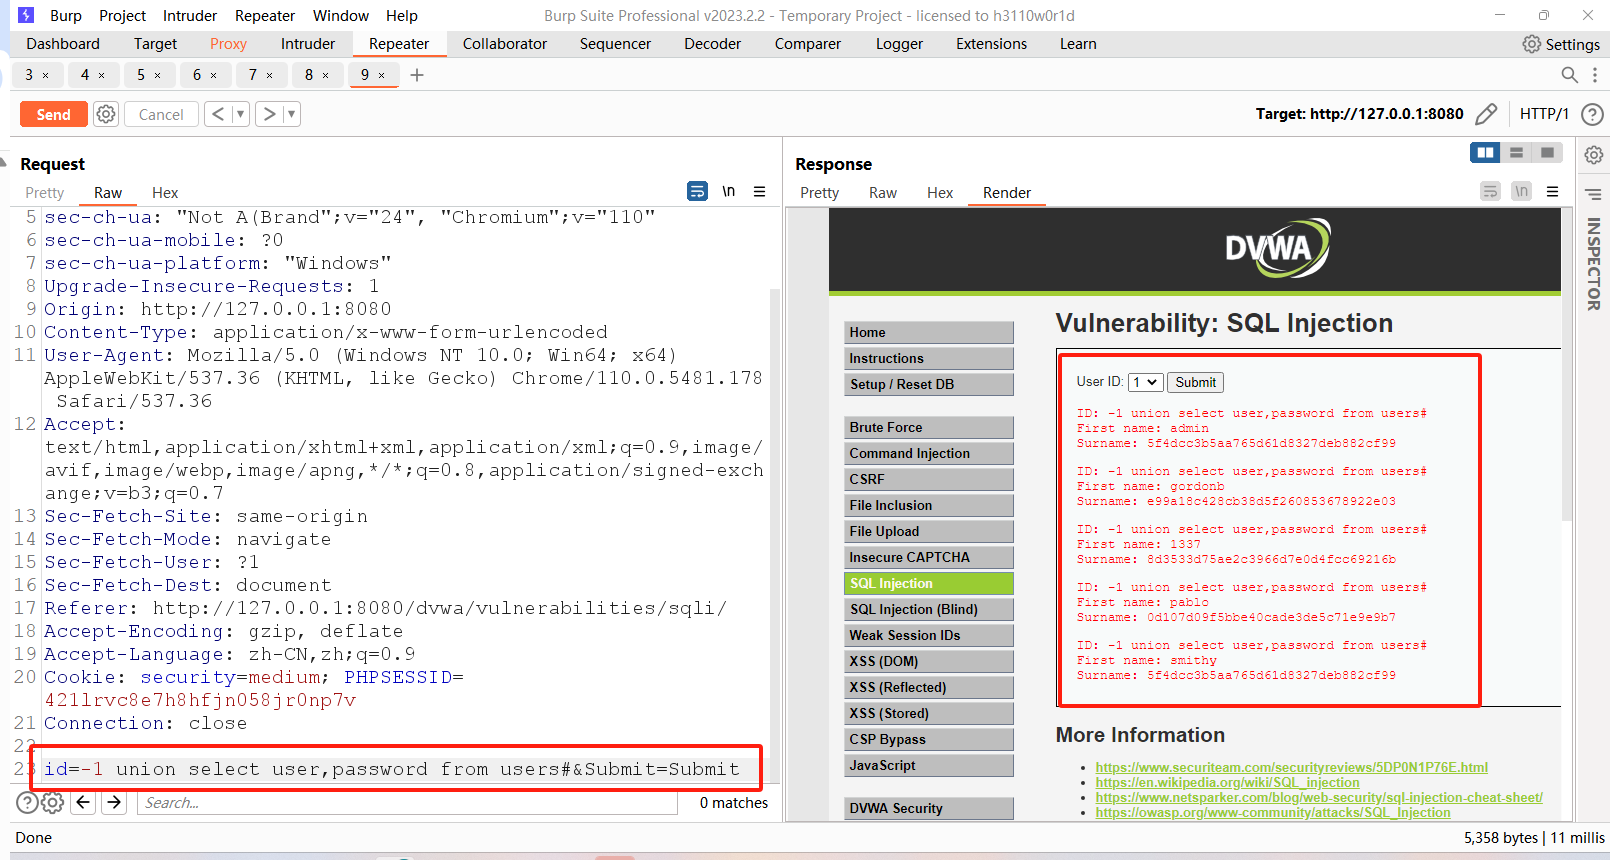Click the Inspector filter lines icon

pos(1594,194)
